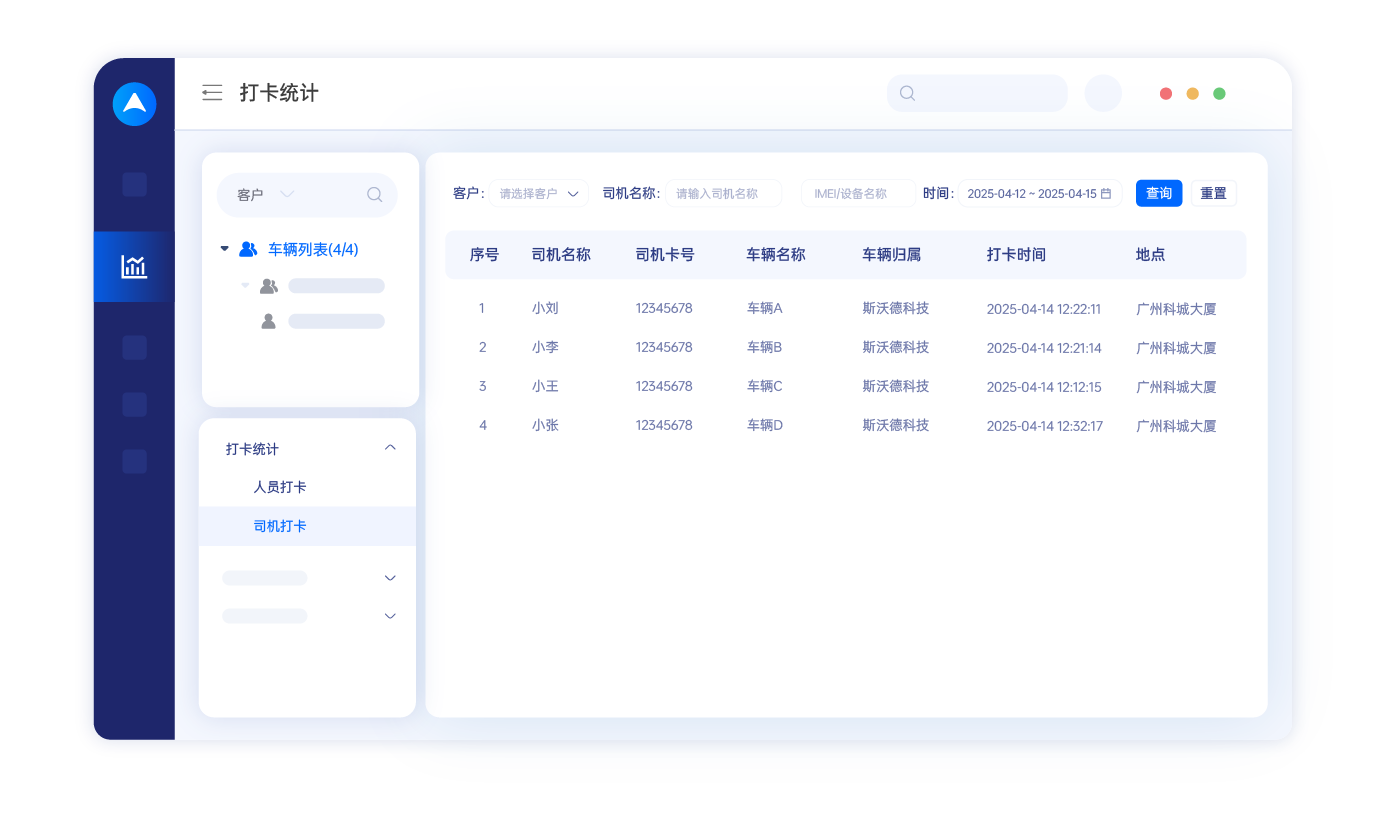1388x822 pixels.
Task: Click the hamburger menu icon beside 打卡统计 title
Action: click(212, 92)
